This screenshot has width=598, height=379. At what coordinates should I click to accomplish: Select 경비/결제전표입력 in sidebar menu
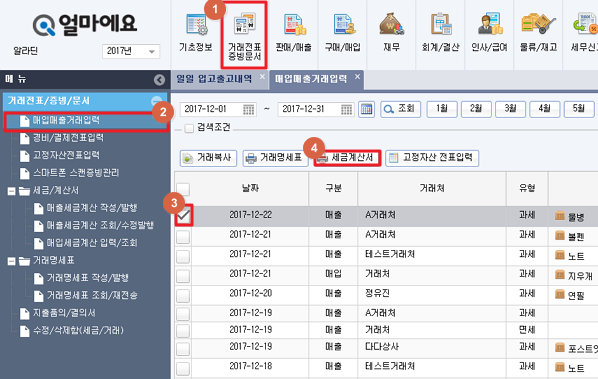68,138
